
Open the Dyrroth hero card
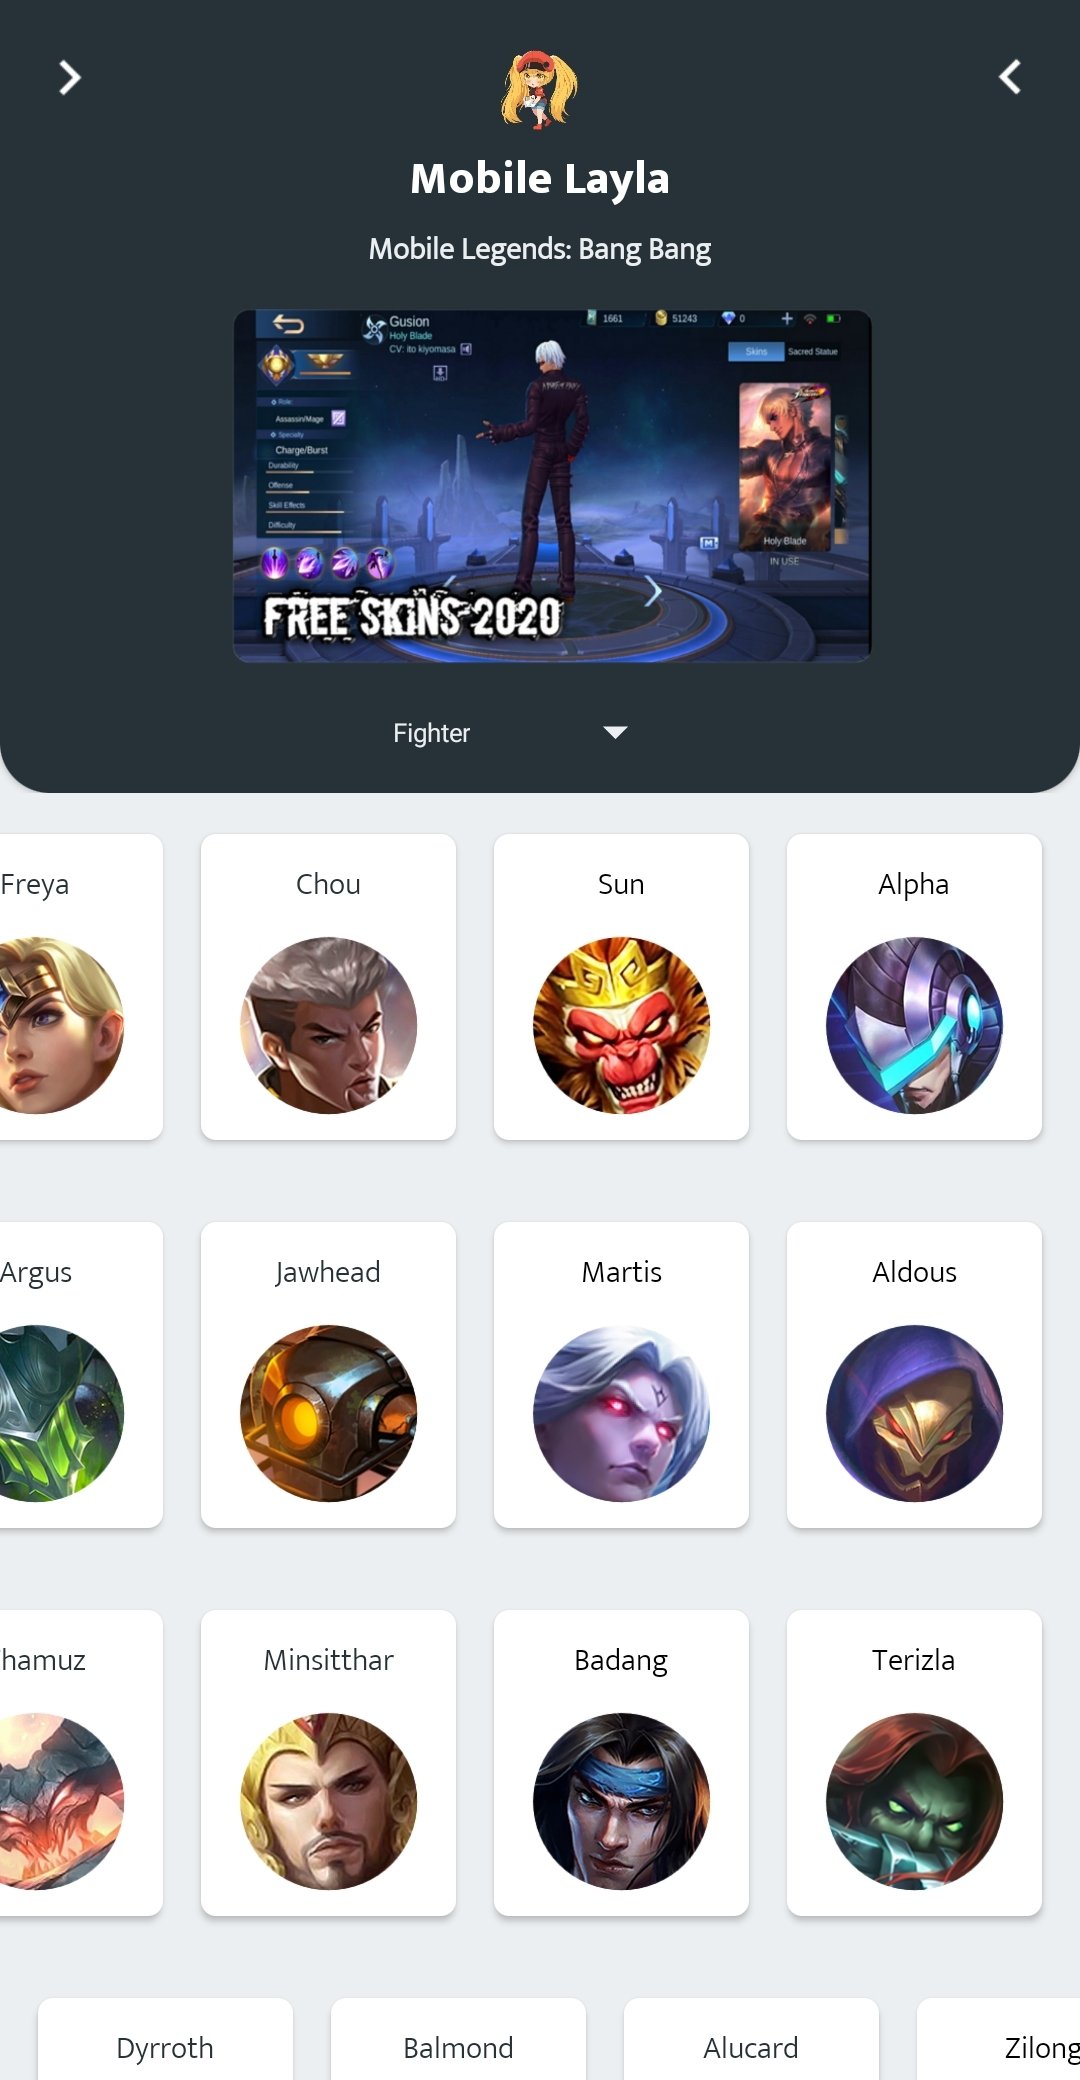[x=165, y=2039]
